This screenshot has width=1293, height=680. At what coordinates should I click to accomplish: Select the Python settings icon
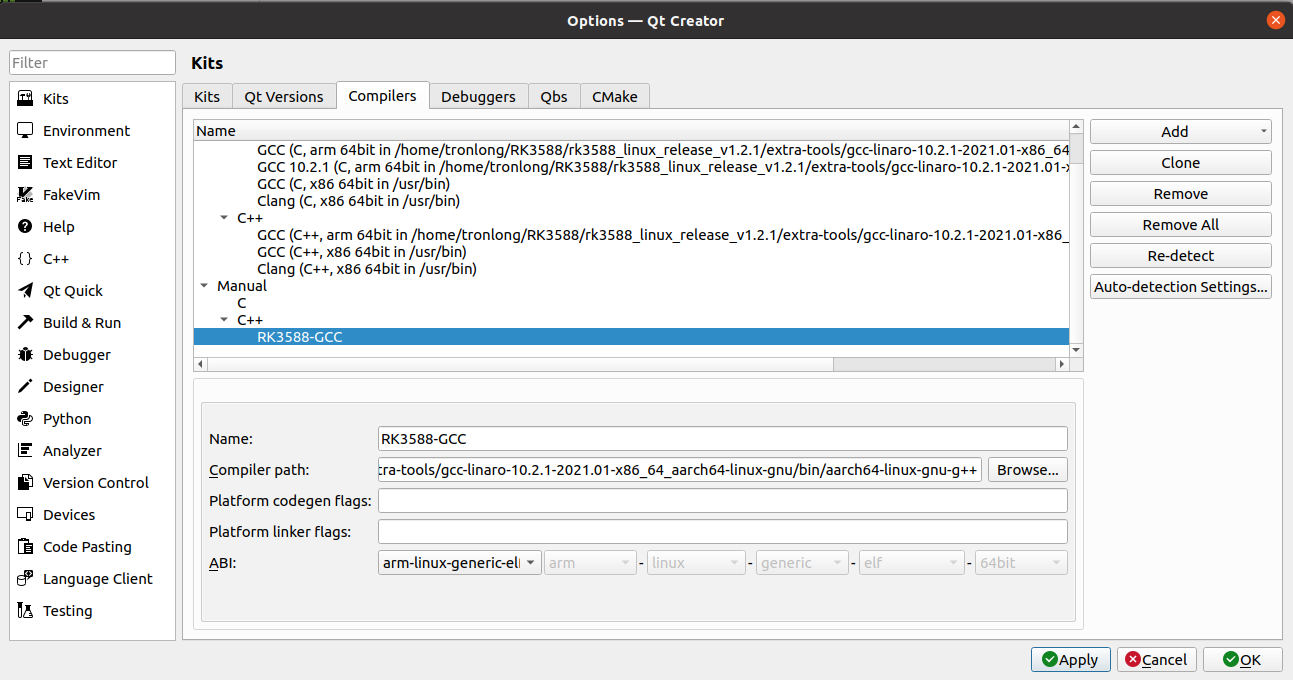point(26,419)
